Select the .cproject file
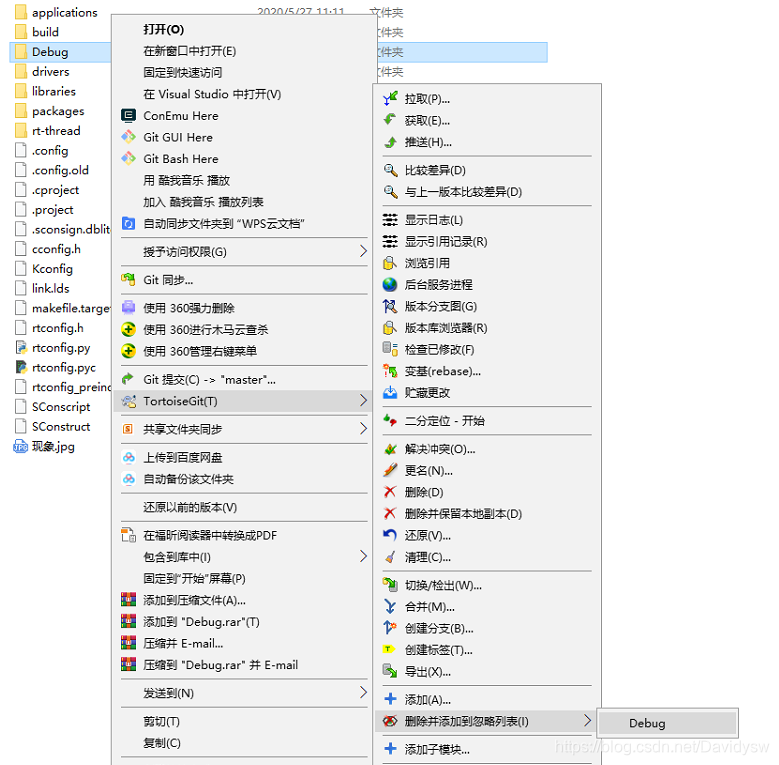This screenshot has width=779, height=765. pyautogui.click(x=56, y=190)
